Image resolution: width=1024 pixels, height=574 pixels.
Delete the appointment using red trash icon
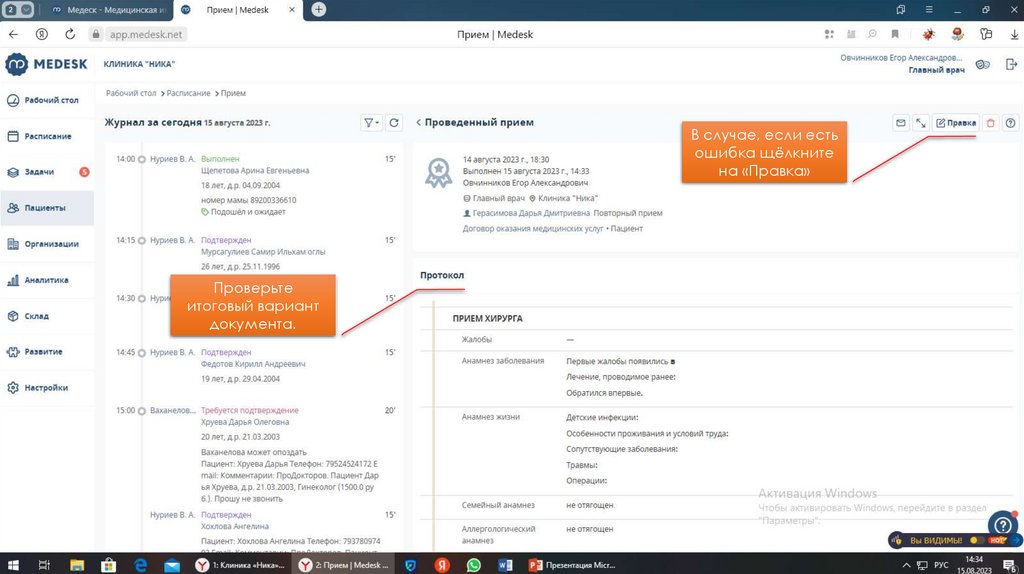click(x=990, y=123)
